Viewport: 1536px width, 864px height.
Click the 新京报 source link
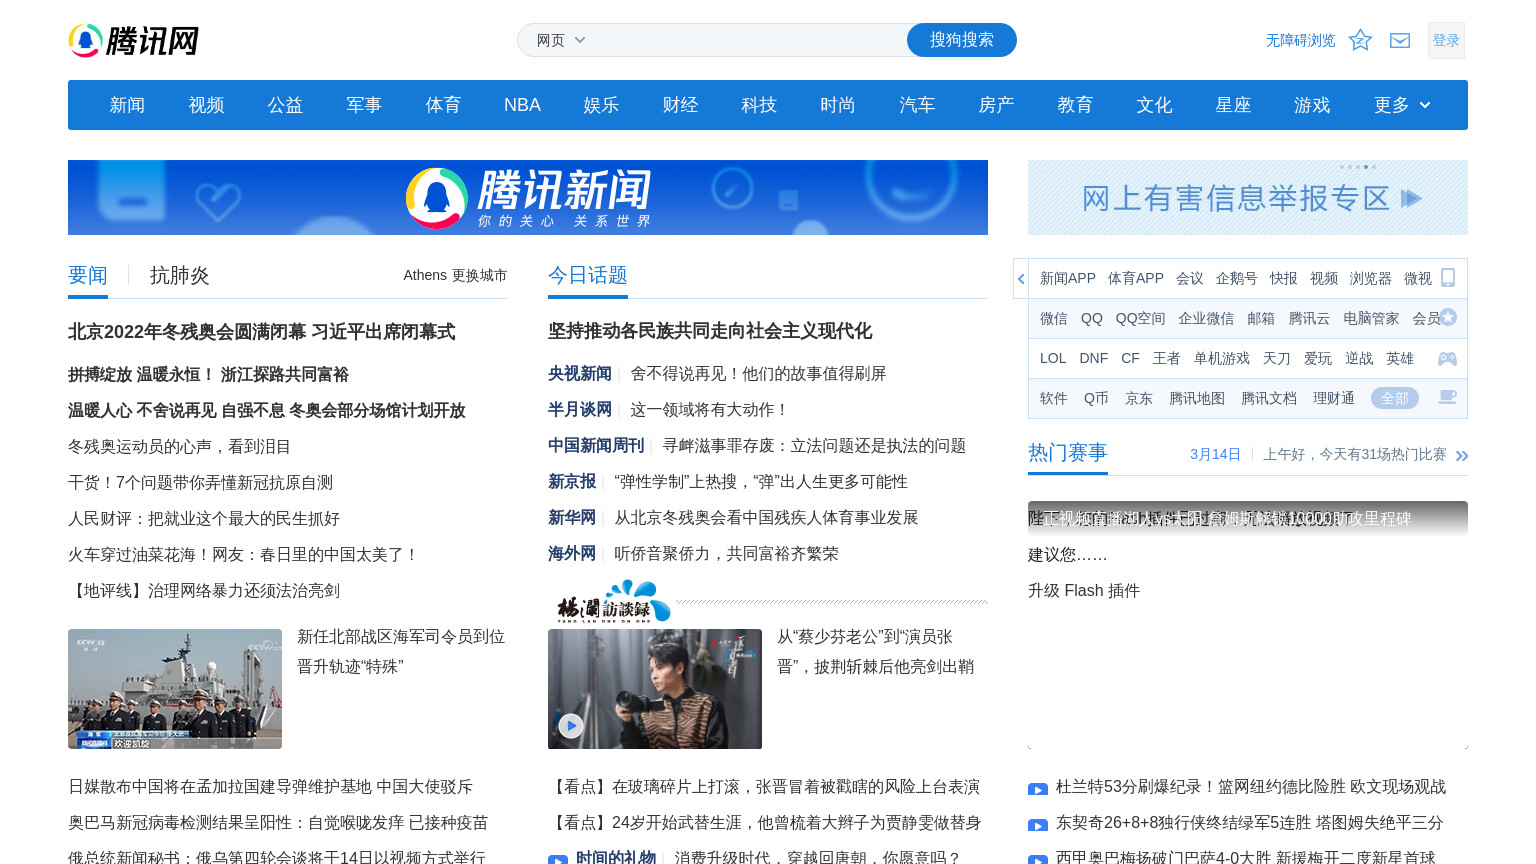pyautogui.click(x=572, y=482)
